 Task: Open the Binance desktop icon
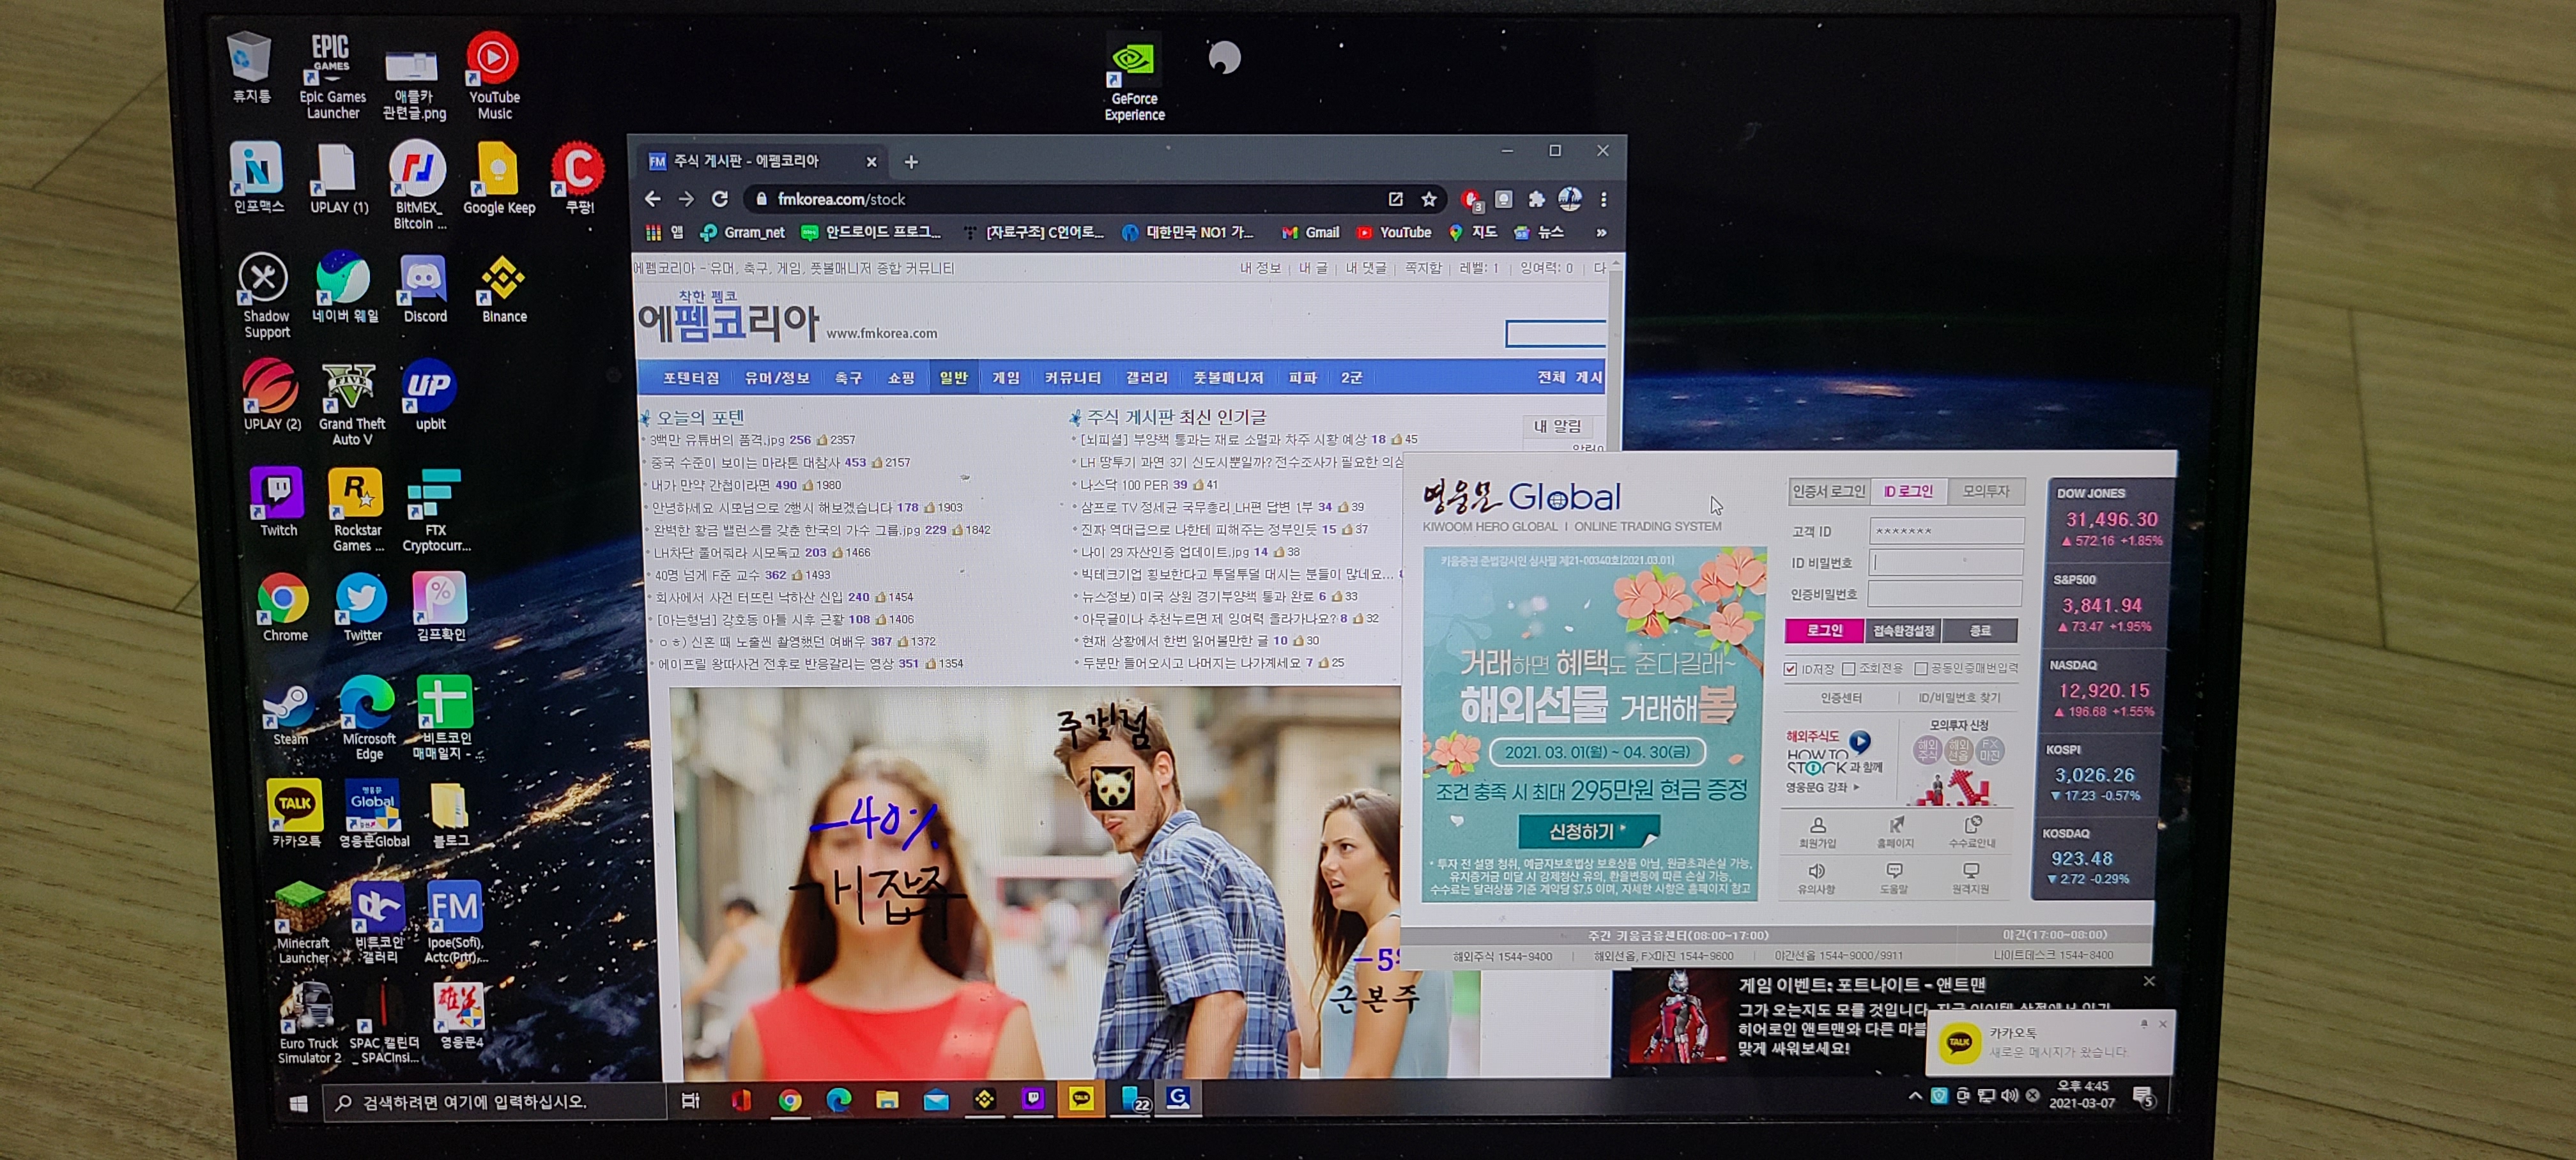503,288
